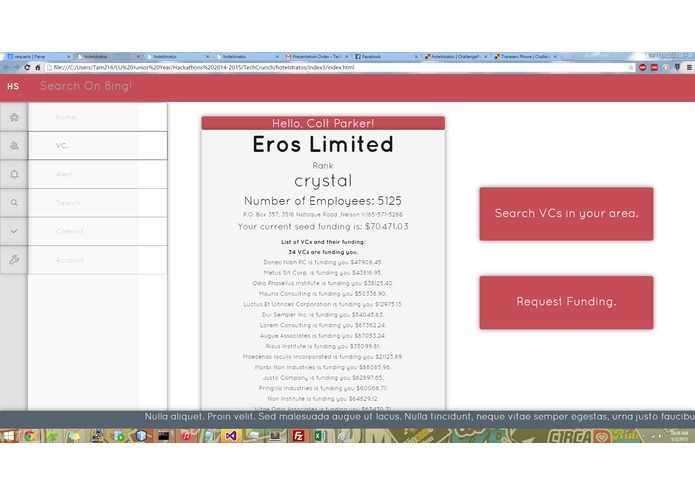Click the Search VCs in your area button
The height and width of the screenshot is (494, 695).
[x=566, y=214]
